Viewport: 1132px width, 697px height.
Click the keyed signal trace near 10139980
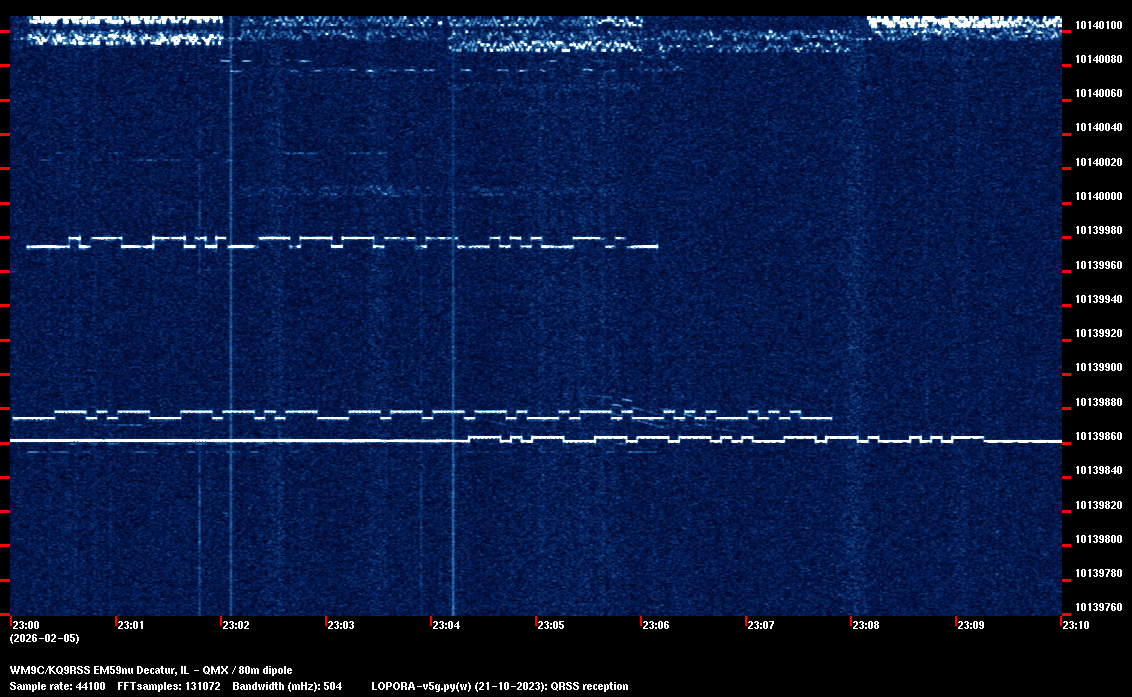click(340, 241)
